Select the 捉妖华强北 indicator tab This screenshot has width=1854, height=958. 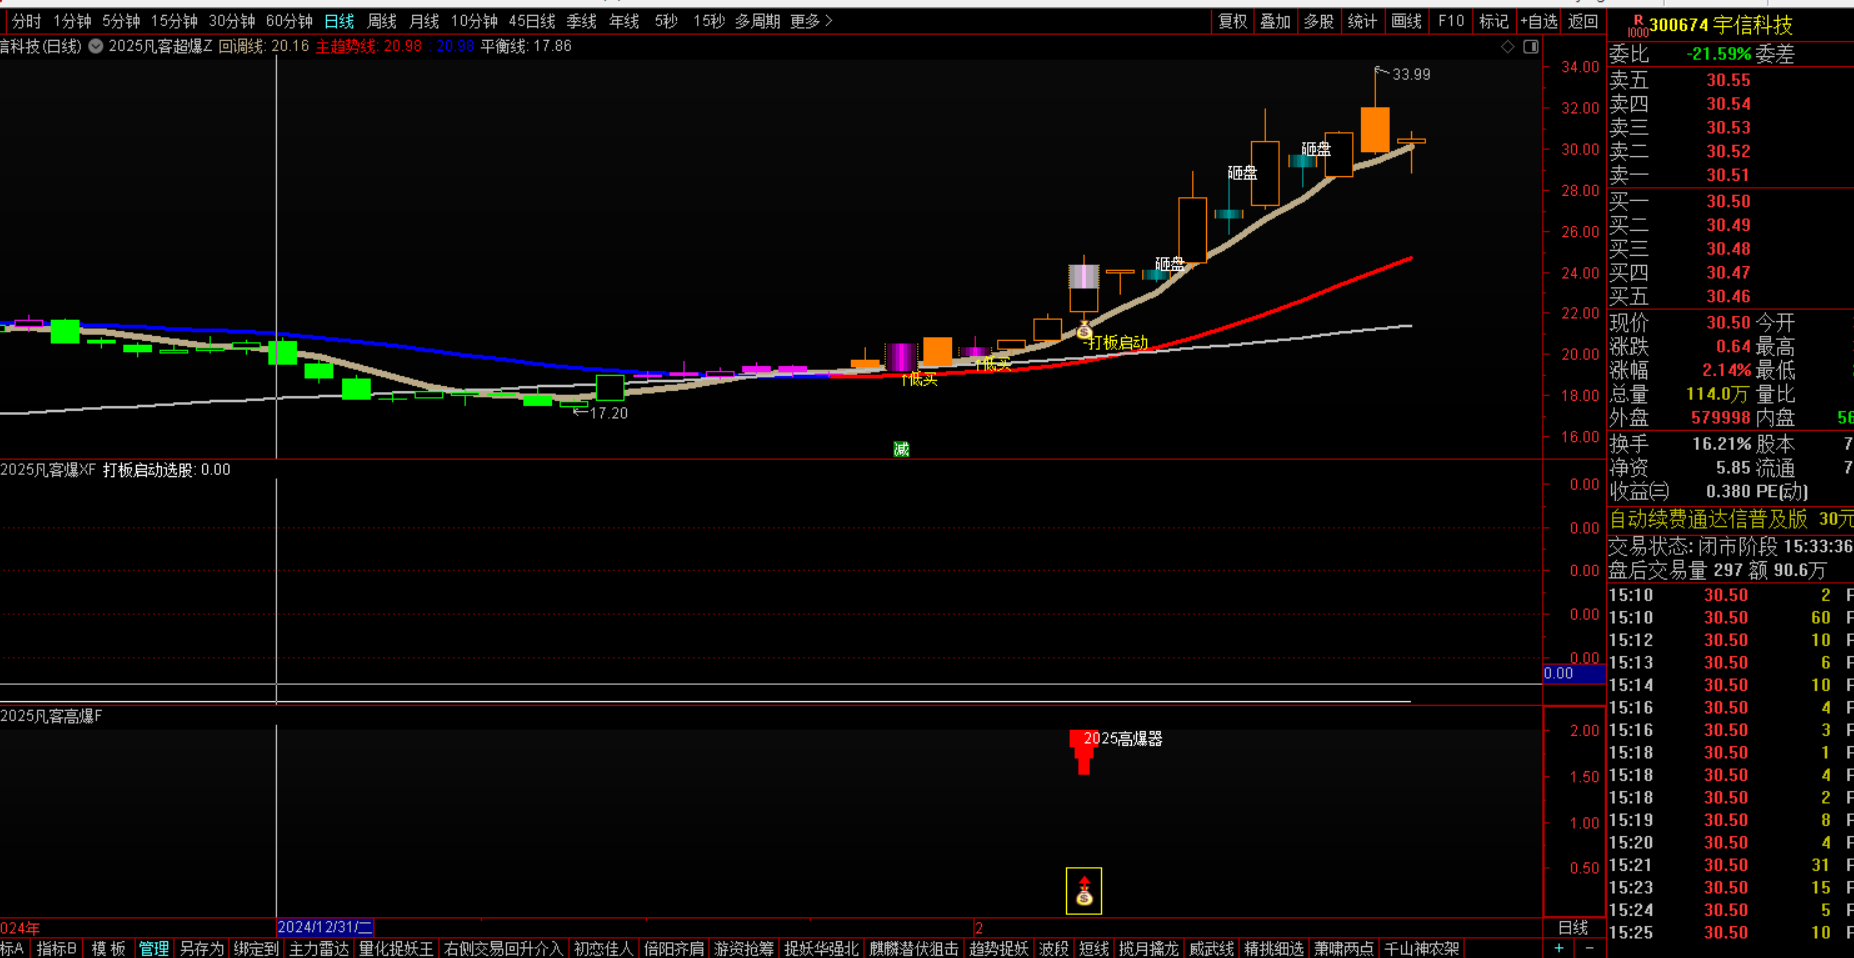[x=821, y=948]
